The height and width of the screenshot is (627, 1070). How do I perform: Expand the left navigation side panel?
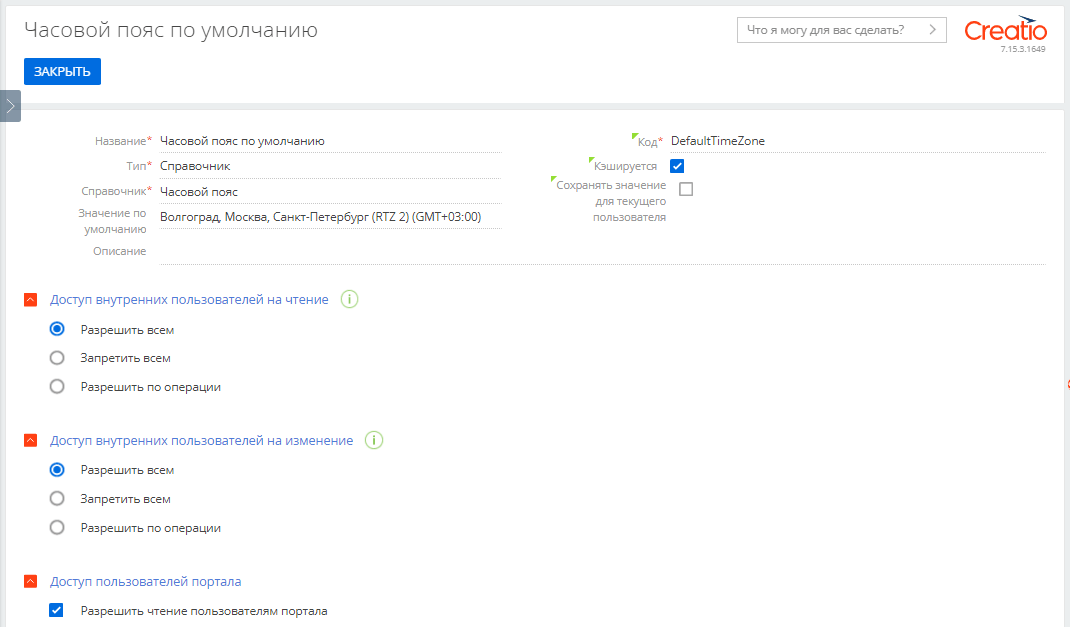pyautogui.click(x=11, y=105)
